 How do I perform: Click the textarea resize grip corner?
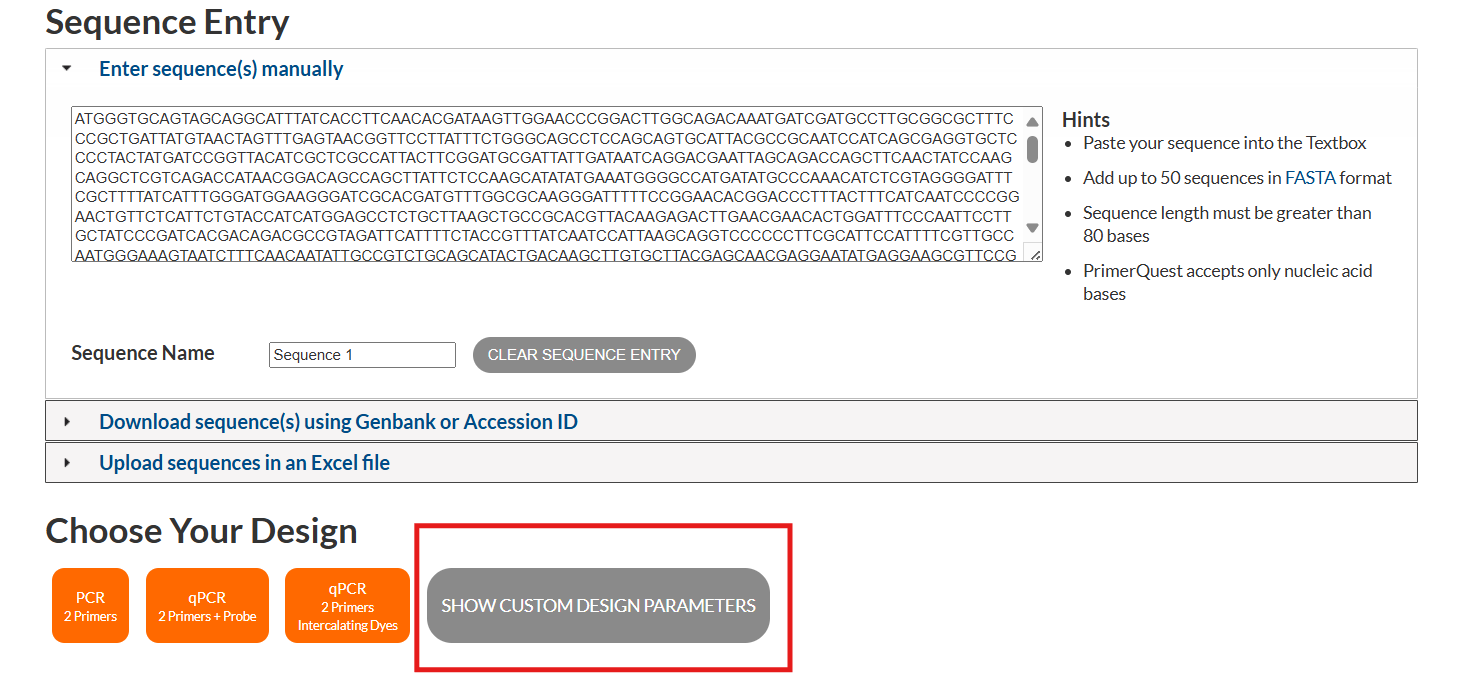(x=1034, y=254)
